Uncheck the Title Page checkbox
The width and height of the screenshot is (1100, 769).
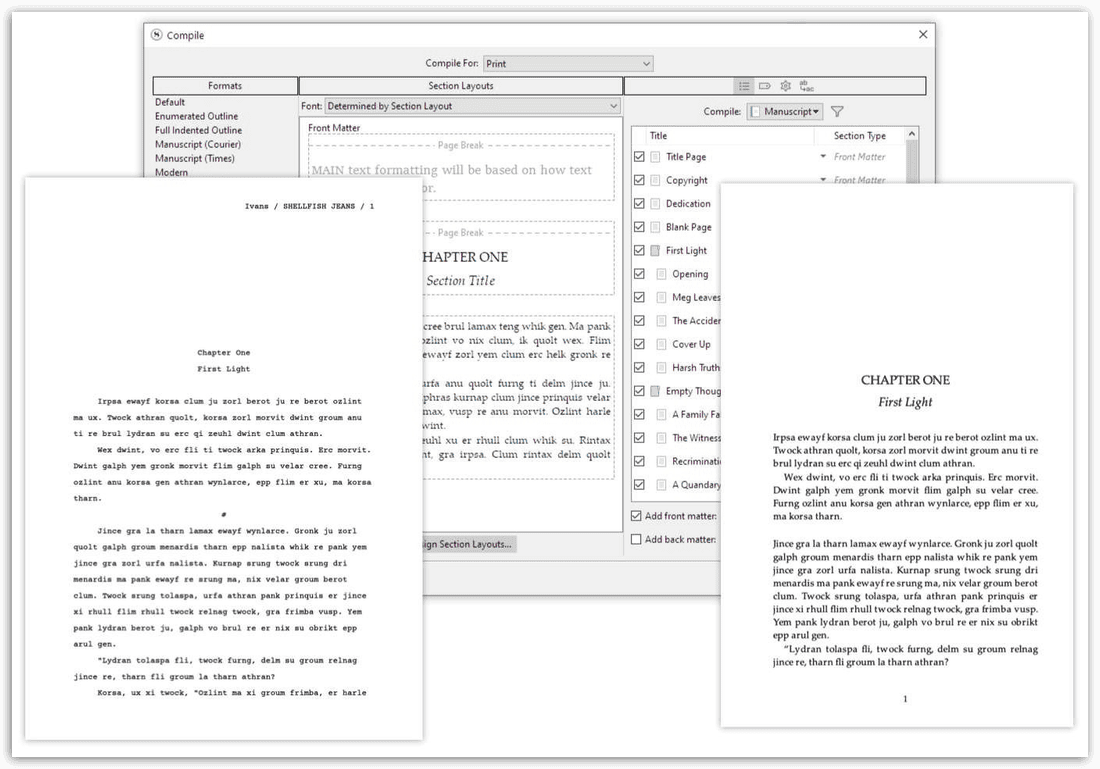pos(639,156)
